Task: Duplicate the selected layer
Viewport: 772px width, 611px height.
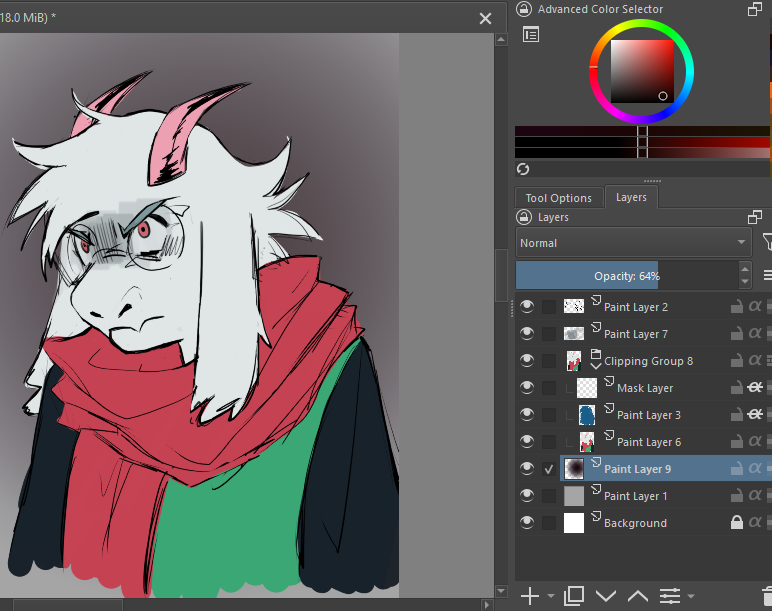Action: coord(574,596)
